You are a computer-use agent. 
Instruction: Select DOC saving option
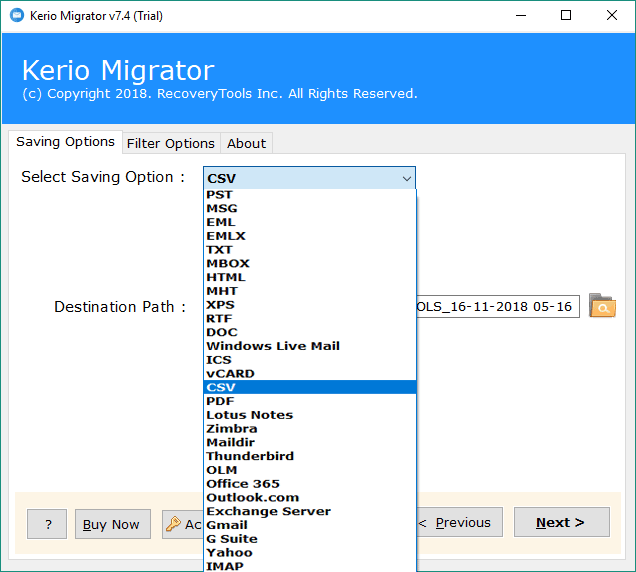(x=310, y=333)
